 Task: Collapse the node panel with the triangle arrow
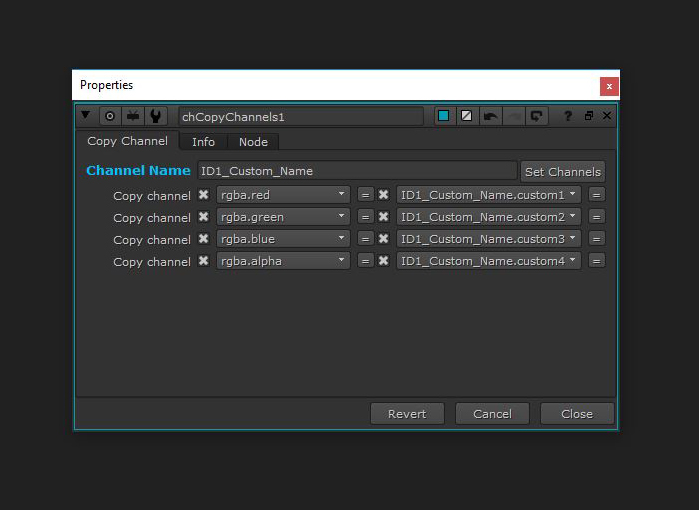tap(86, 116)
